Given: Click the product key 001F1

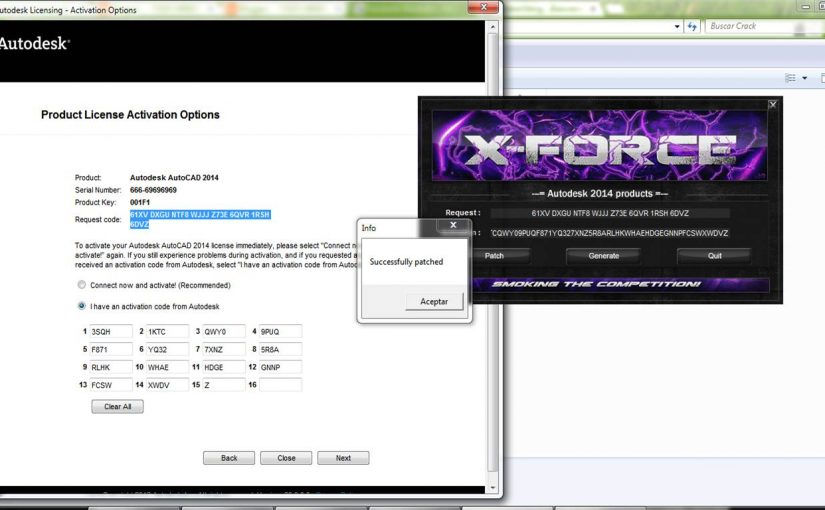Looking at the screenshot, I should tap(140, 202).
